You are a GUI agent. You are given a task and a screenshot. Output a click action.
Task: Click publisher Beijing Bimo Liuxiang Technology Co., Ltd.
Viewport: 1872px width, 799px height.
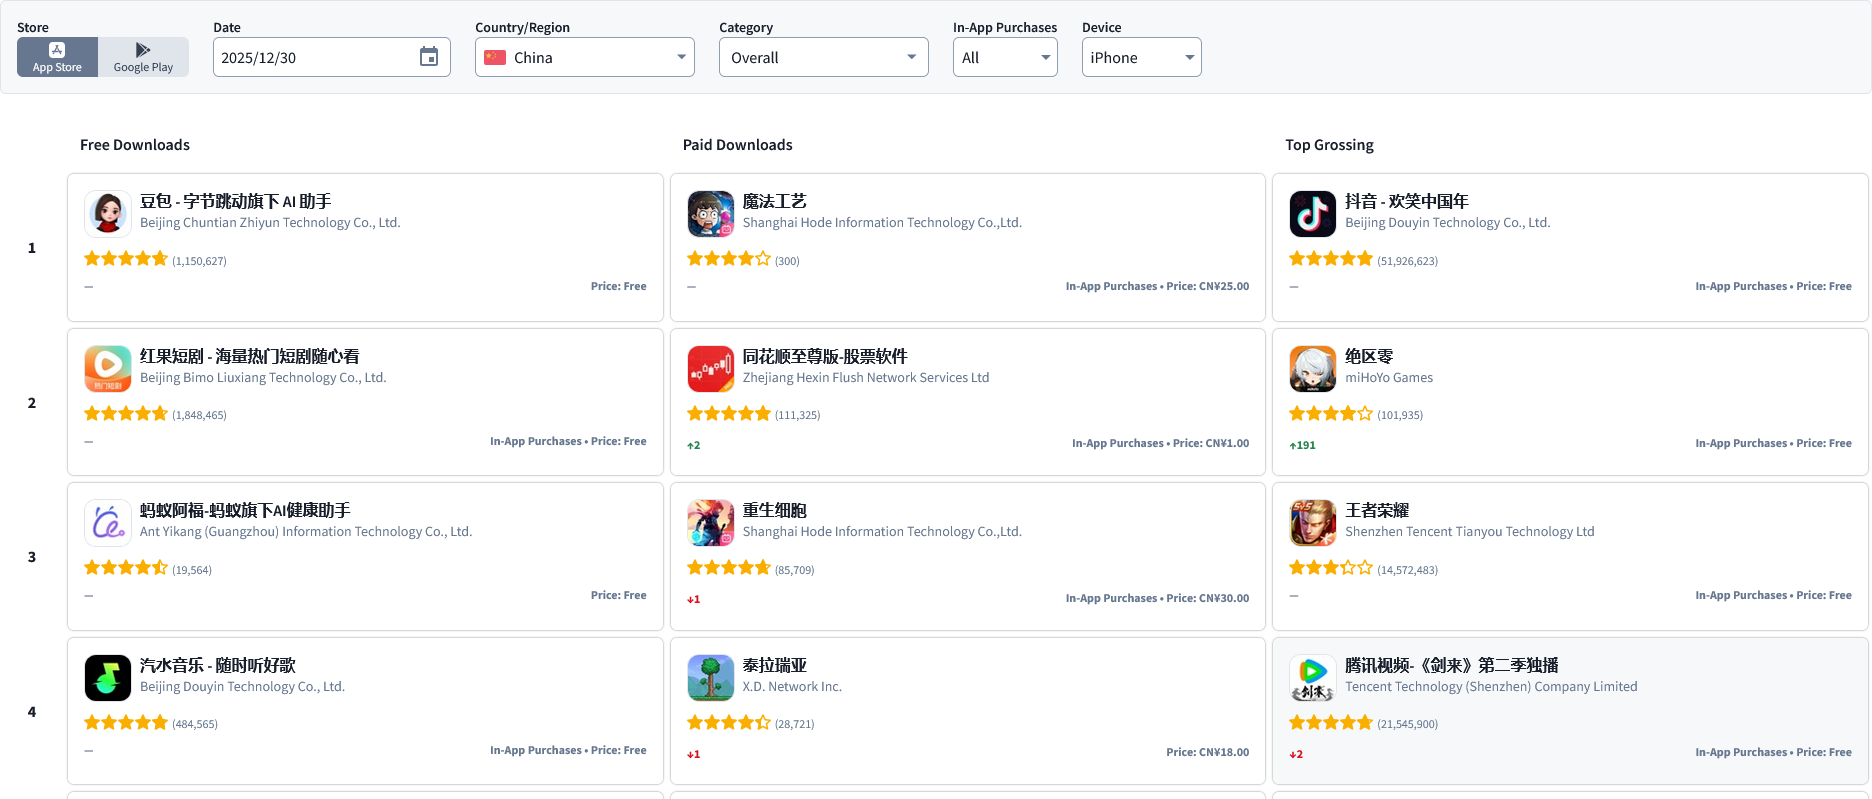click(x=263, y=378)
